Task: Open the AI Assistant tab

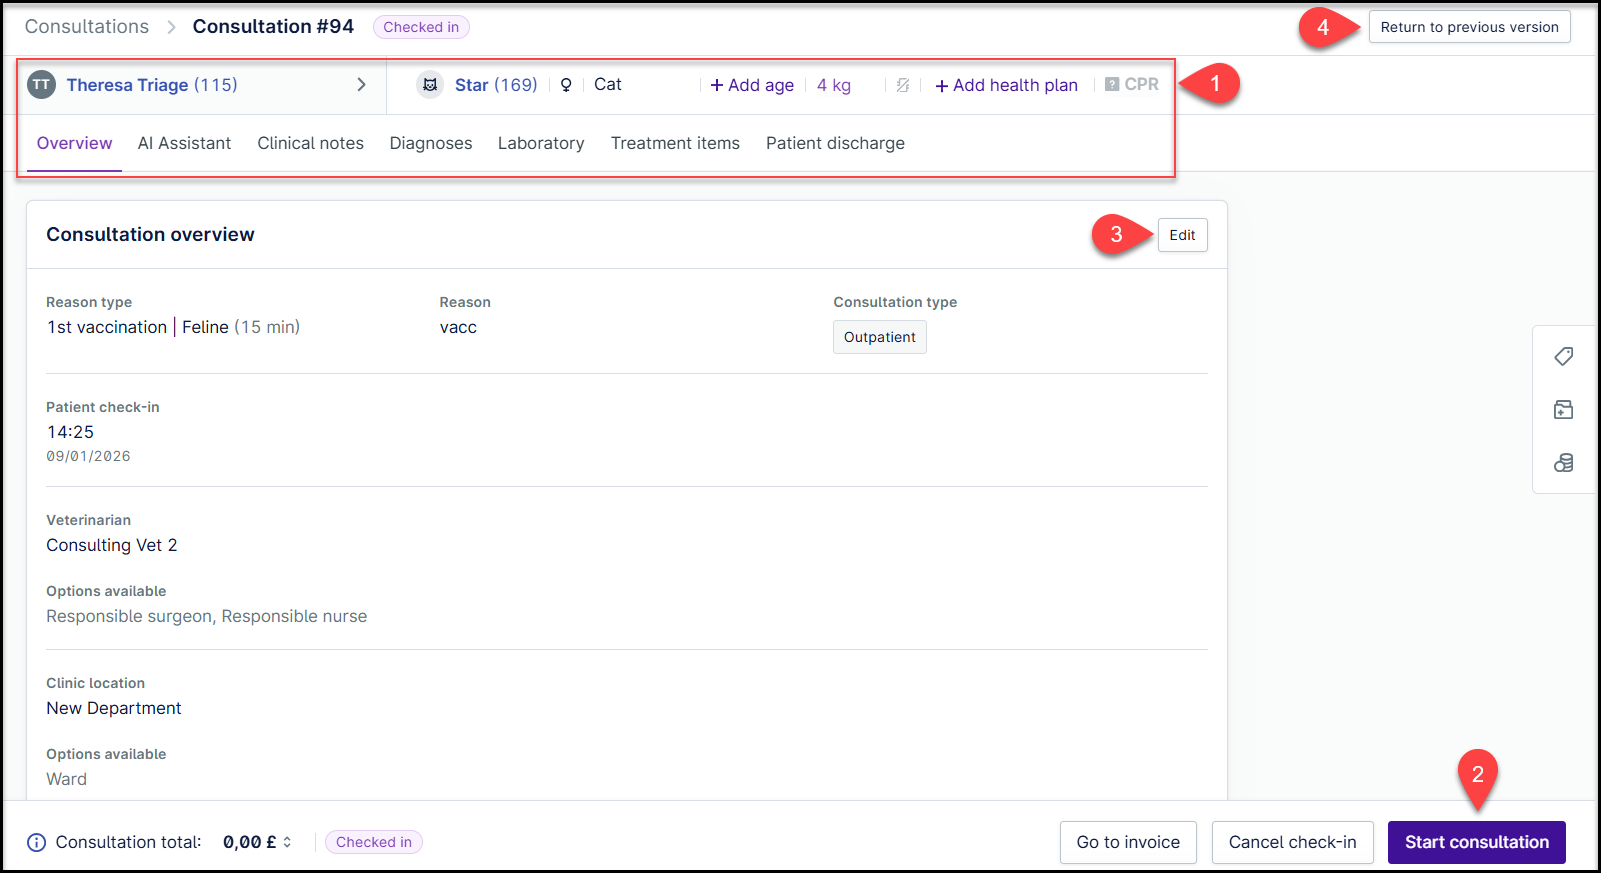Action: [184, 143]
